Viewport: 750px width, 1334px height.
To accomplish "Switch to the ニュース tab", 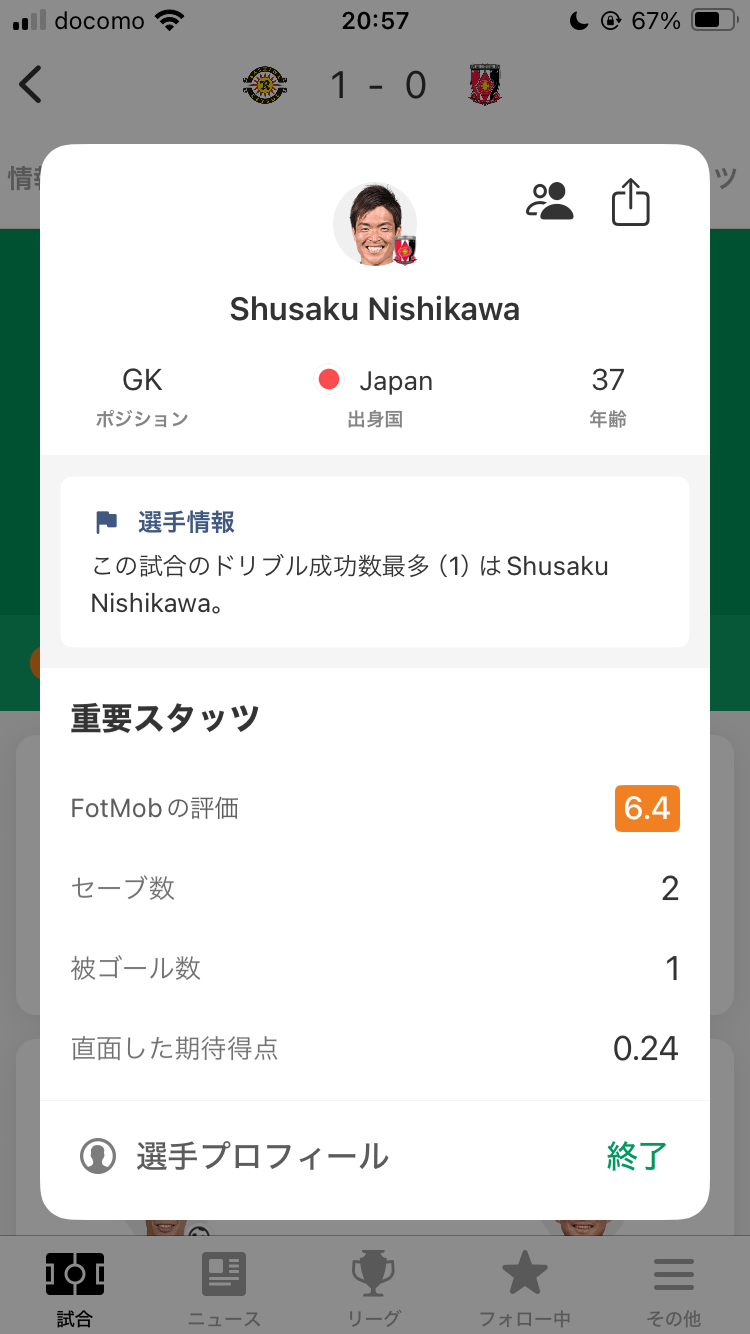I will click(x=224, y=1288).
